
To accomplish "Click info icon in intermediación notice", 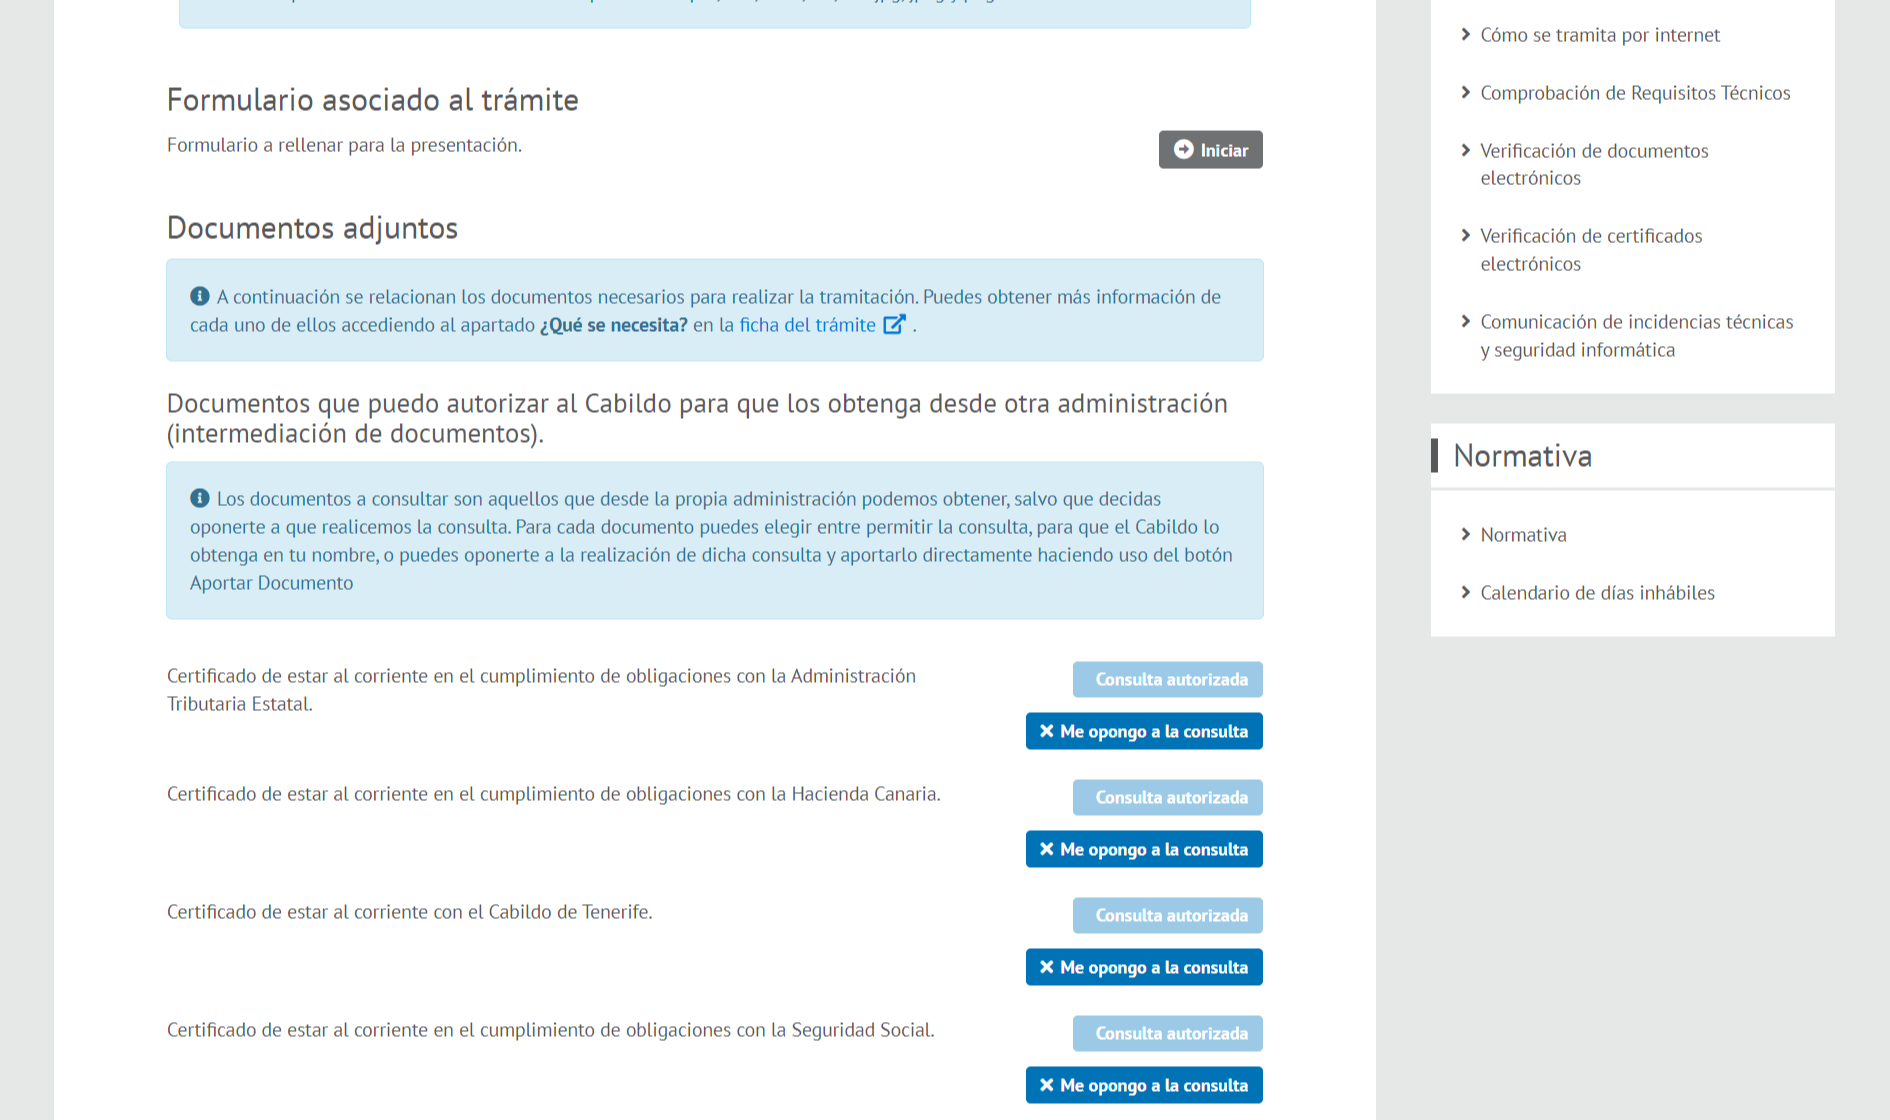I will point(200,498).
